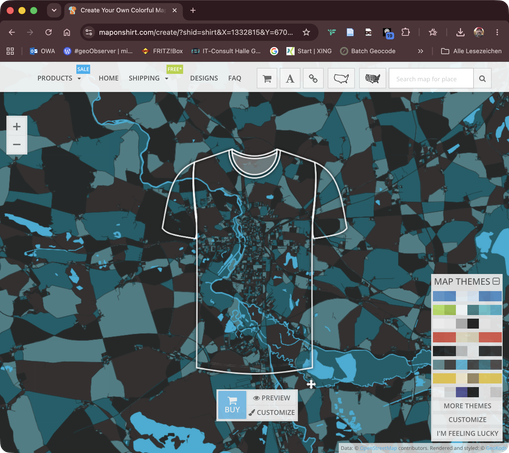Open the shopping cart icon in toolbar
The width and height of the screenshot is (509, 453).
(267, 79)
